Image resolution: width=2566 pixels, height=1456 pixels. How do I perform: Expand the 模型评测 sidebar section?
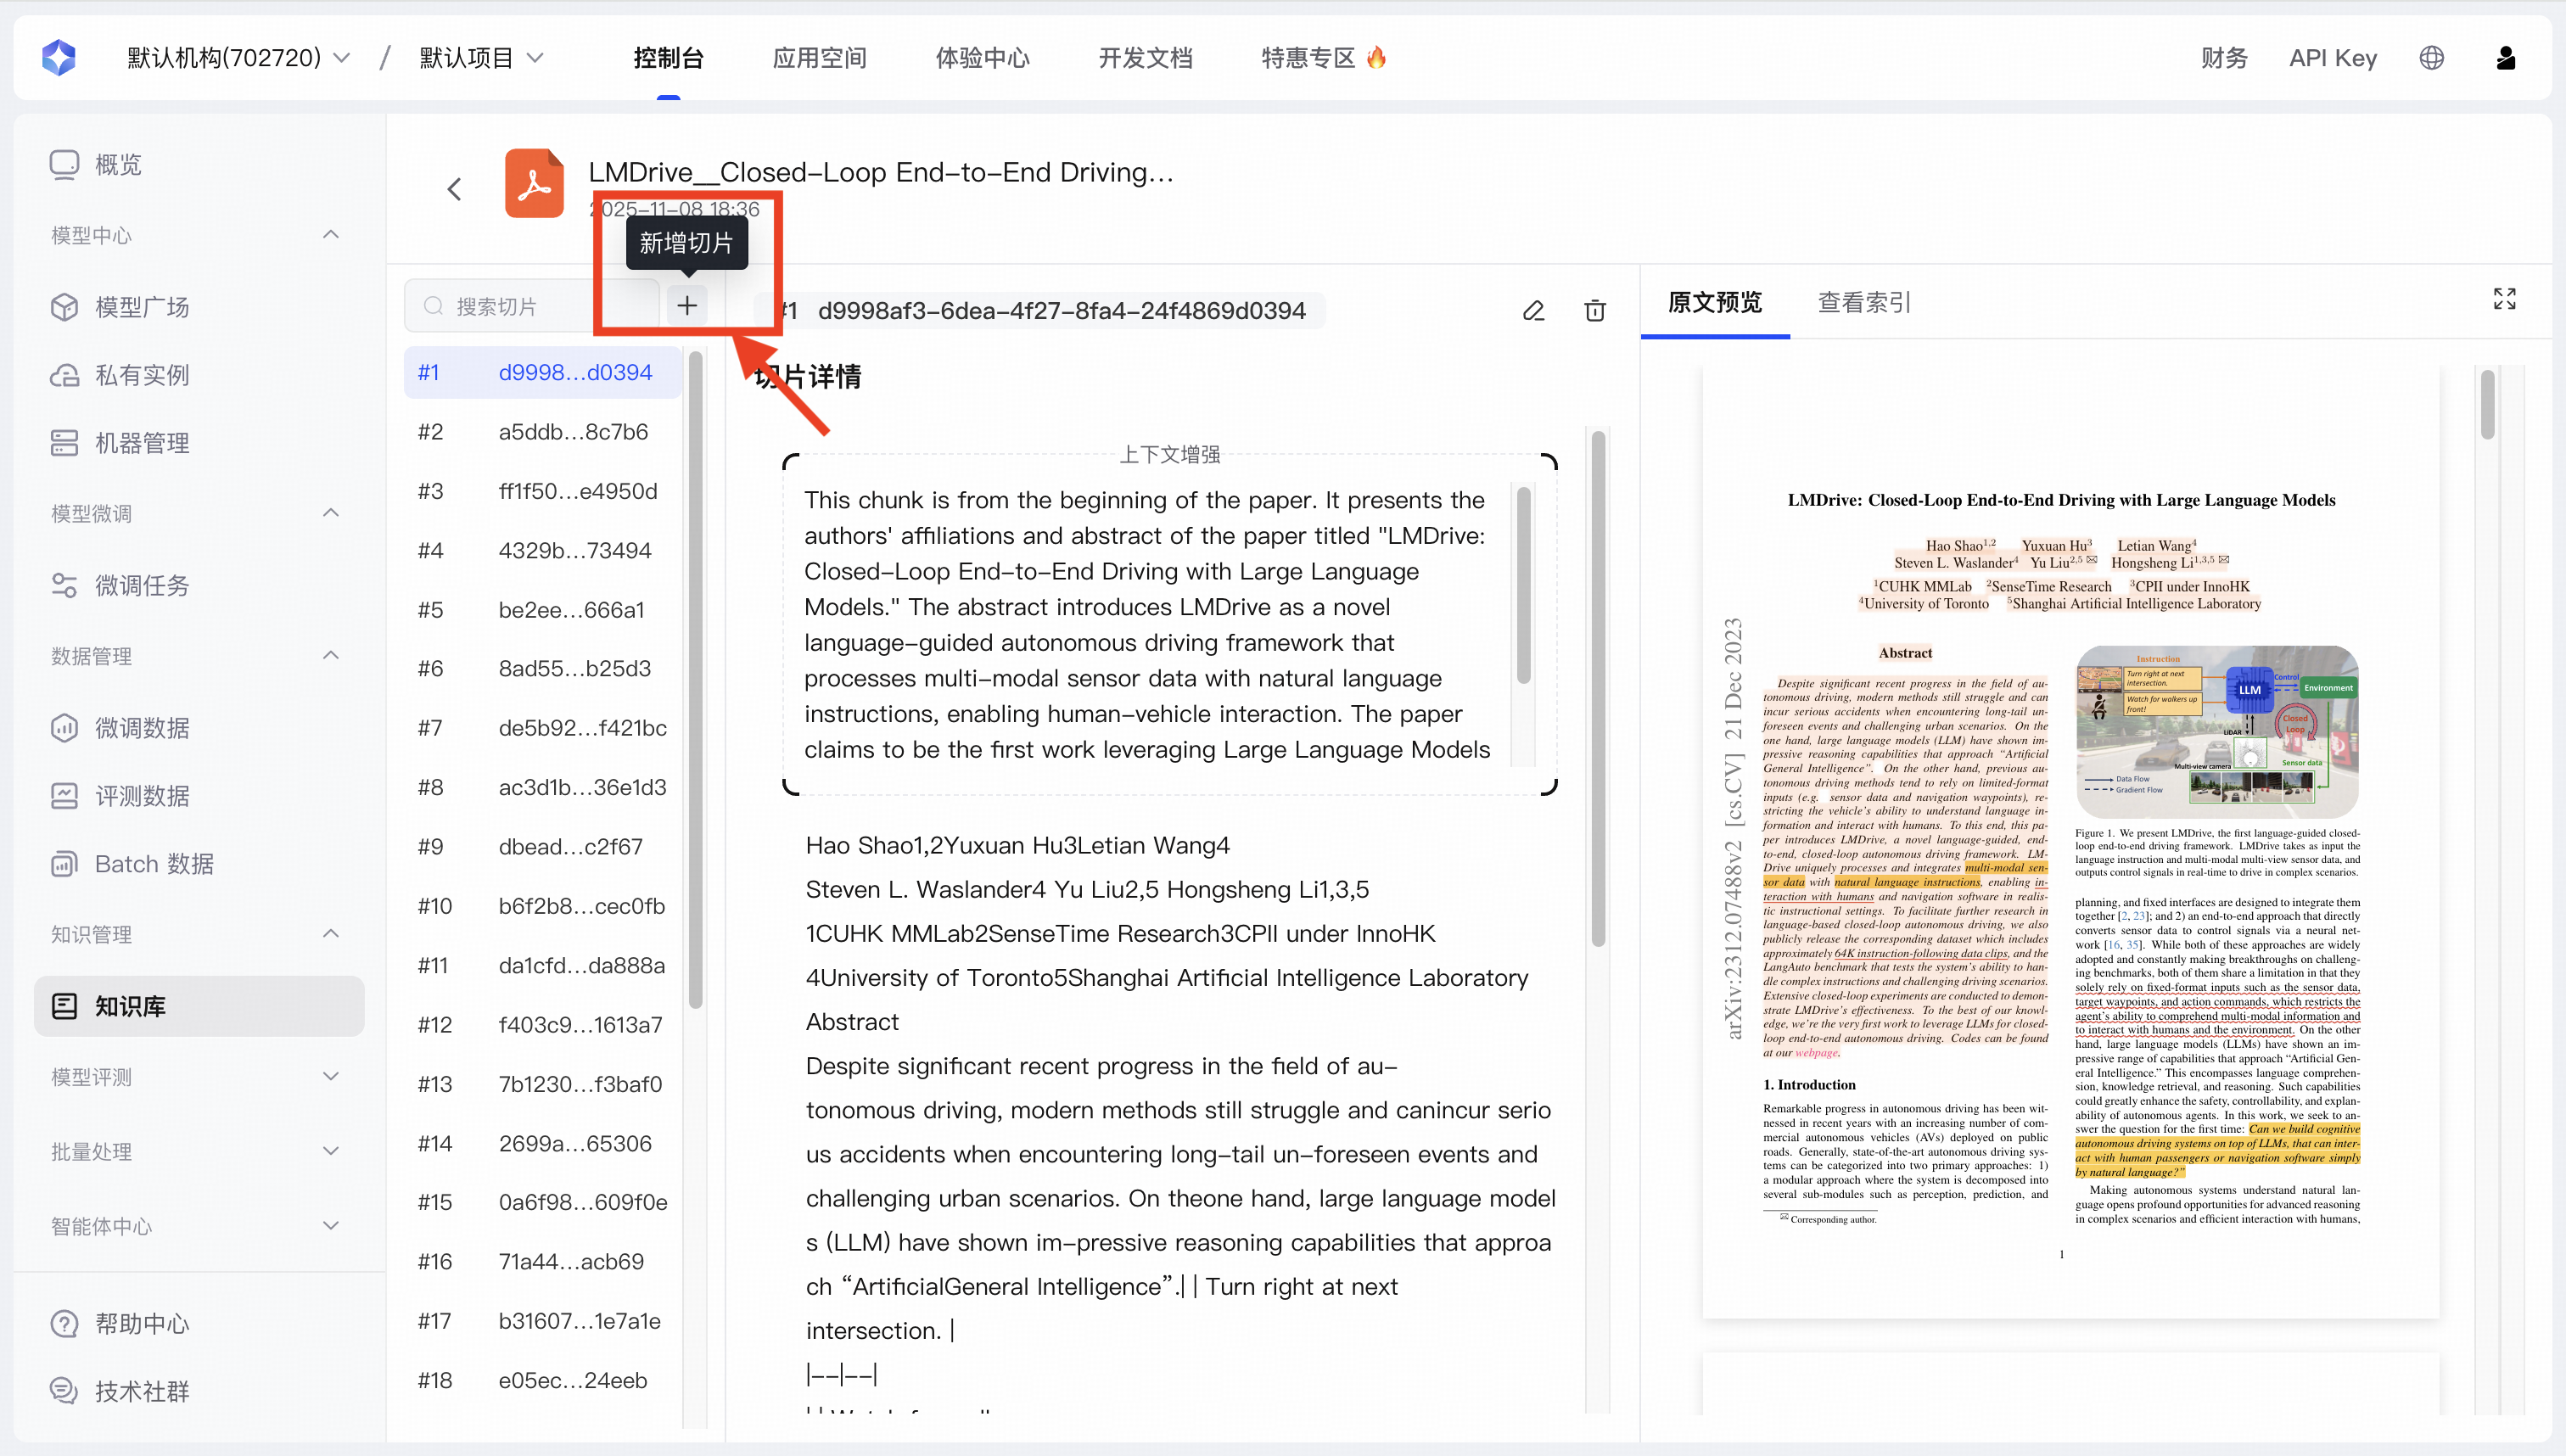331,1077
